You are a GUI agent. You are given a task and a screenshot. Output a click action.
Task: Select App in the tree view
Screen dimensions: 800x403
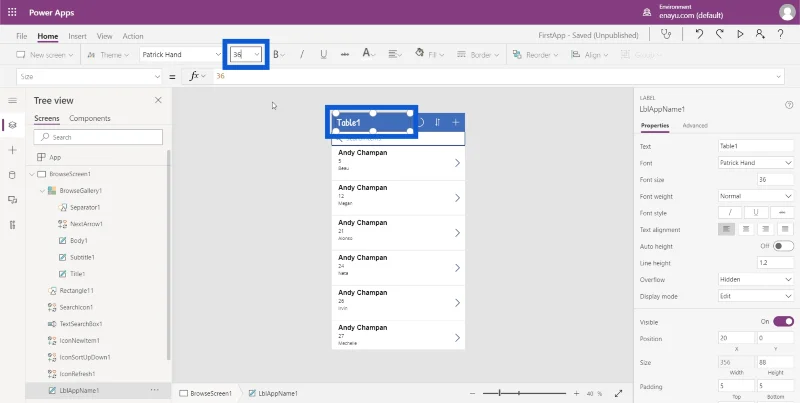(55, 157)
